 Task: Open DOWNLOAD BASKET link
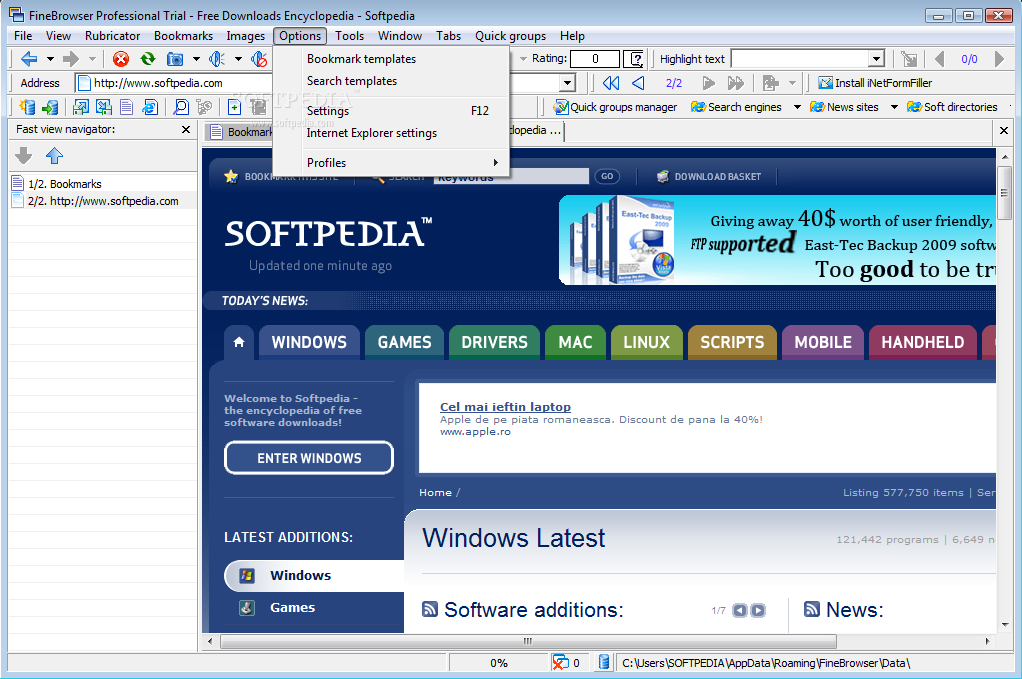tap(708, 177)
